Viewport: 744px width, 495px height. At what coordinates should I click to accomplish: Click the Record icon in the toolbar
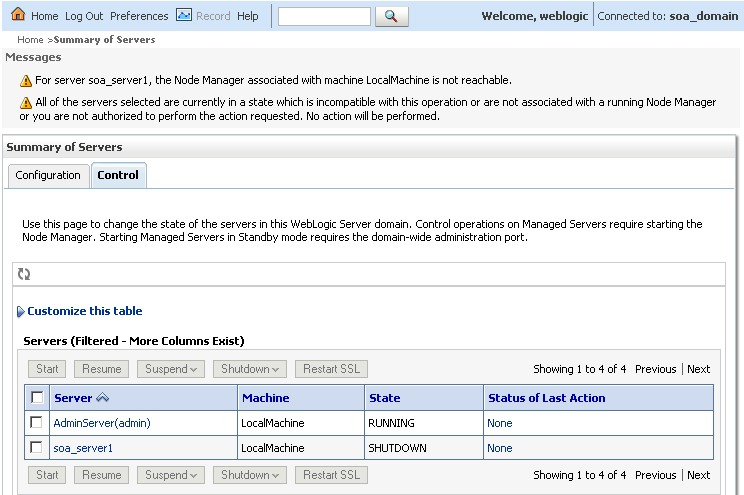coord(184,15)
